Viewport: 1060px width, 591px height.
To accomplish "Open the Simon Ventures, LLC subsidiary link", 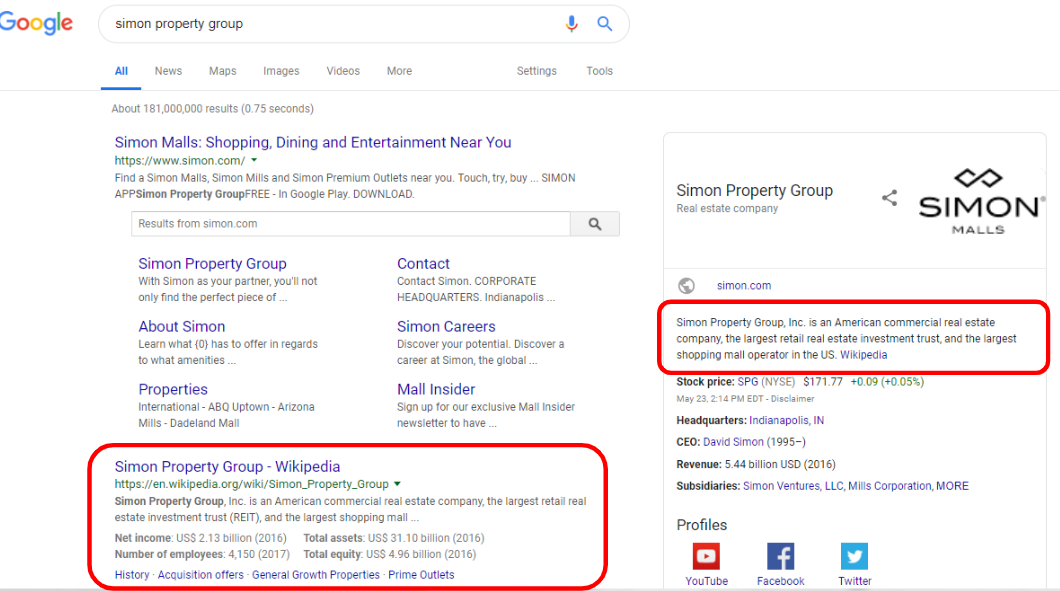I will (x=793, y=486).
